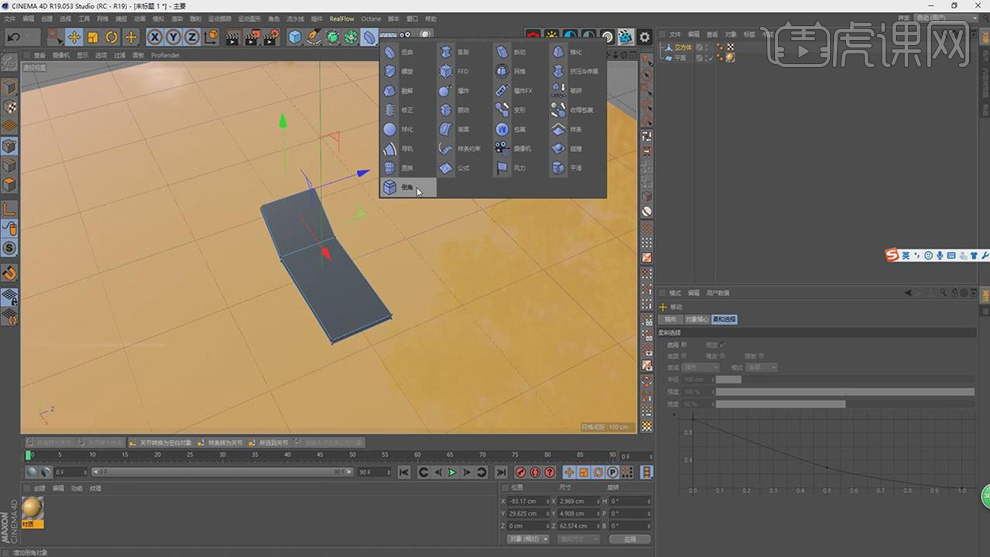990x557 pixels.
Task: Toggle the soft selection Enable checkbox
Action: (x=684, y=345)
